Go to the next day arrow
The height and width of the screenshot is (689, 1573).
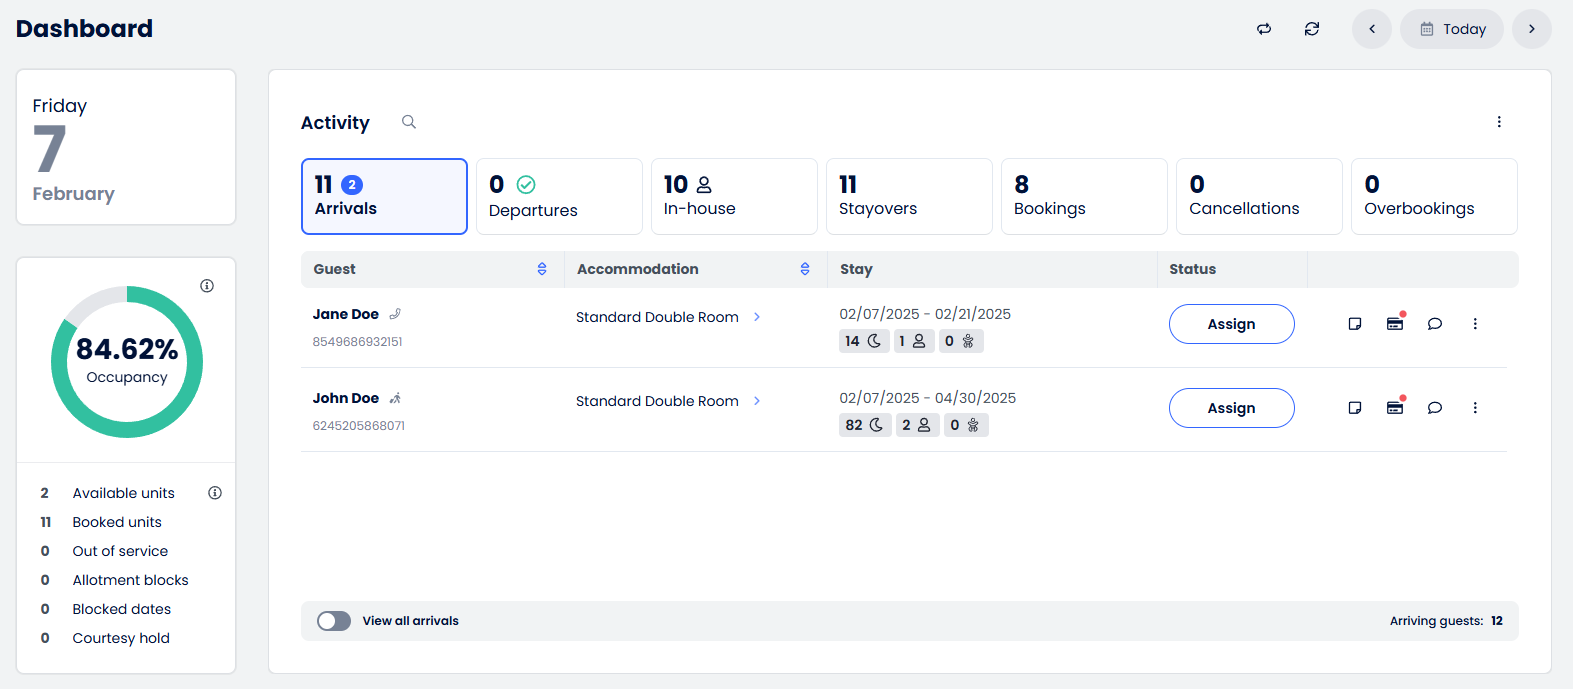1532,29
